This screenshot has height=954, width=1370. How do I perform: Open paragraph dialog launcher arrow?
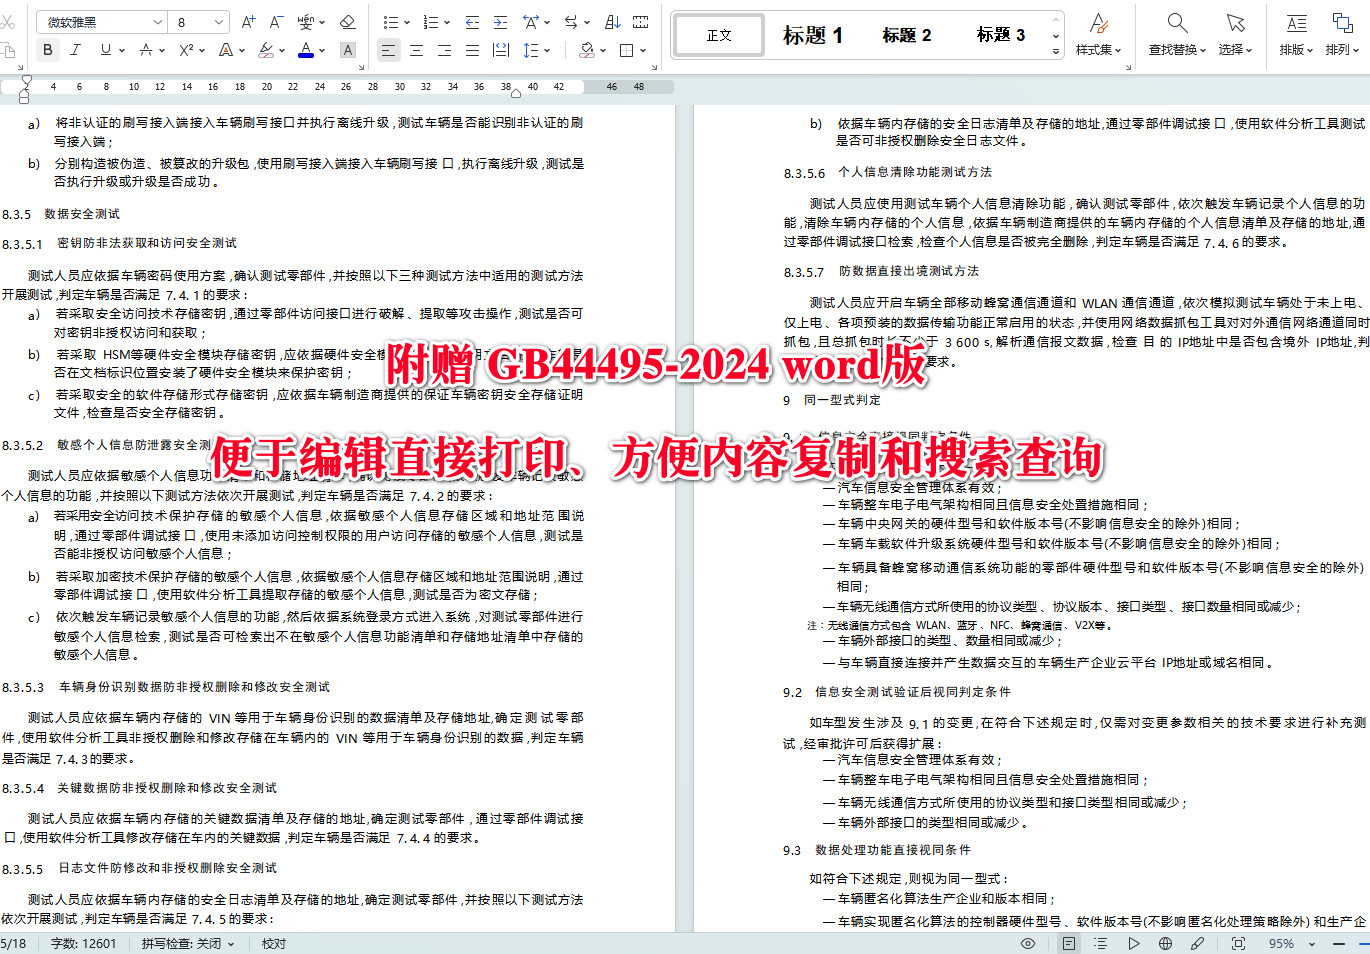click(x=654, y=67)
